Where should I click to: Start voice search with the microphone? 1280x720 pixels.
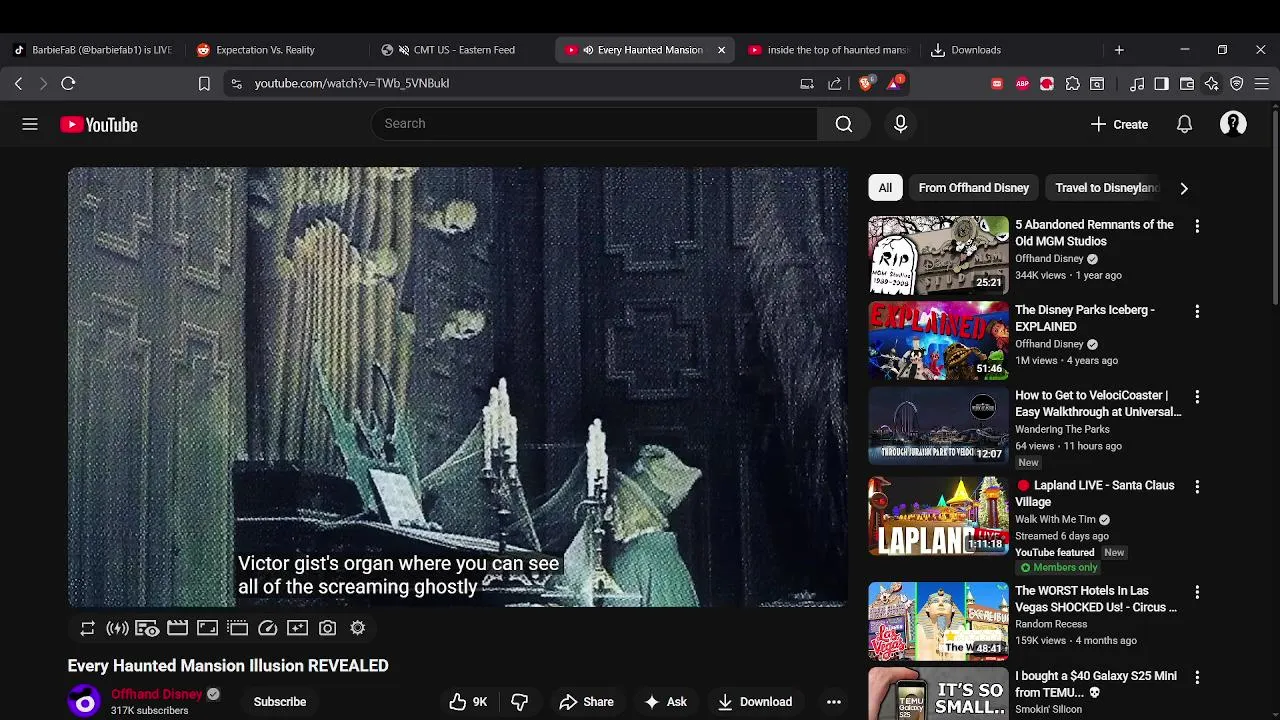(x=900, y=124)
